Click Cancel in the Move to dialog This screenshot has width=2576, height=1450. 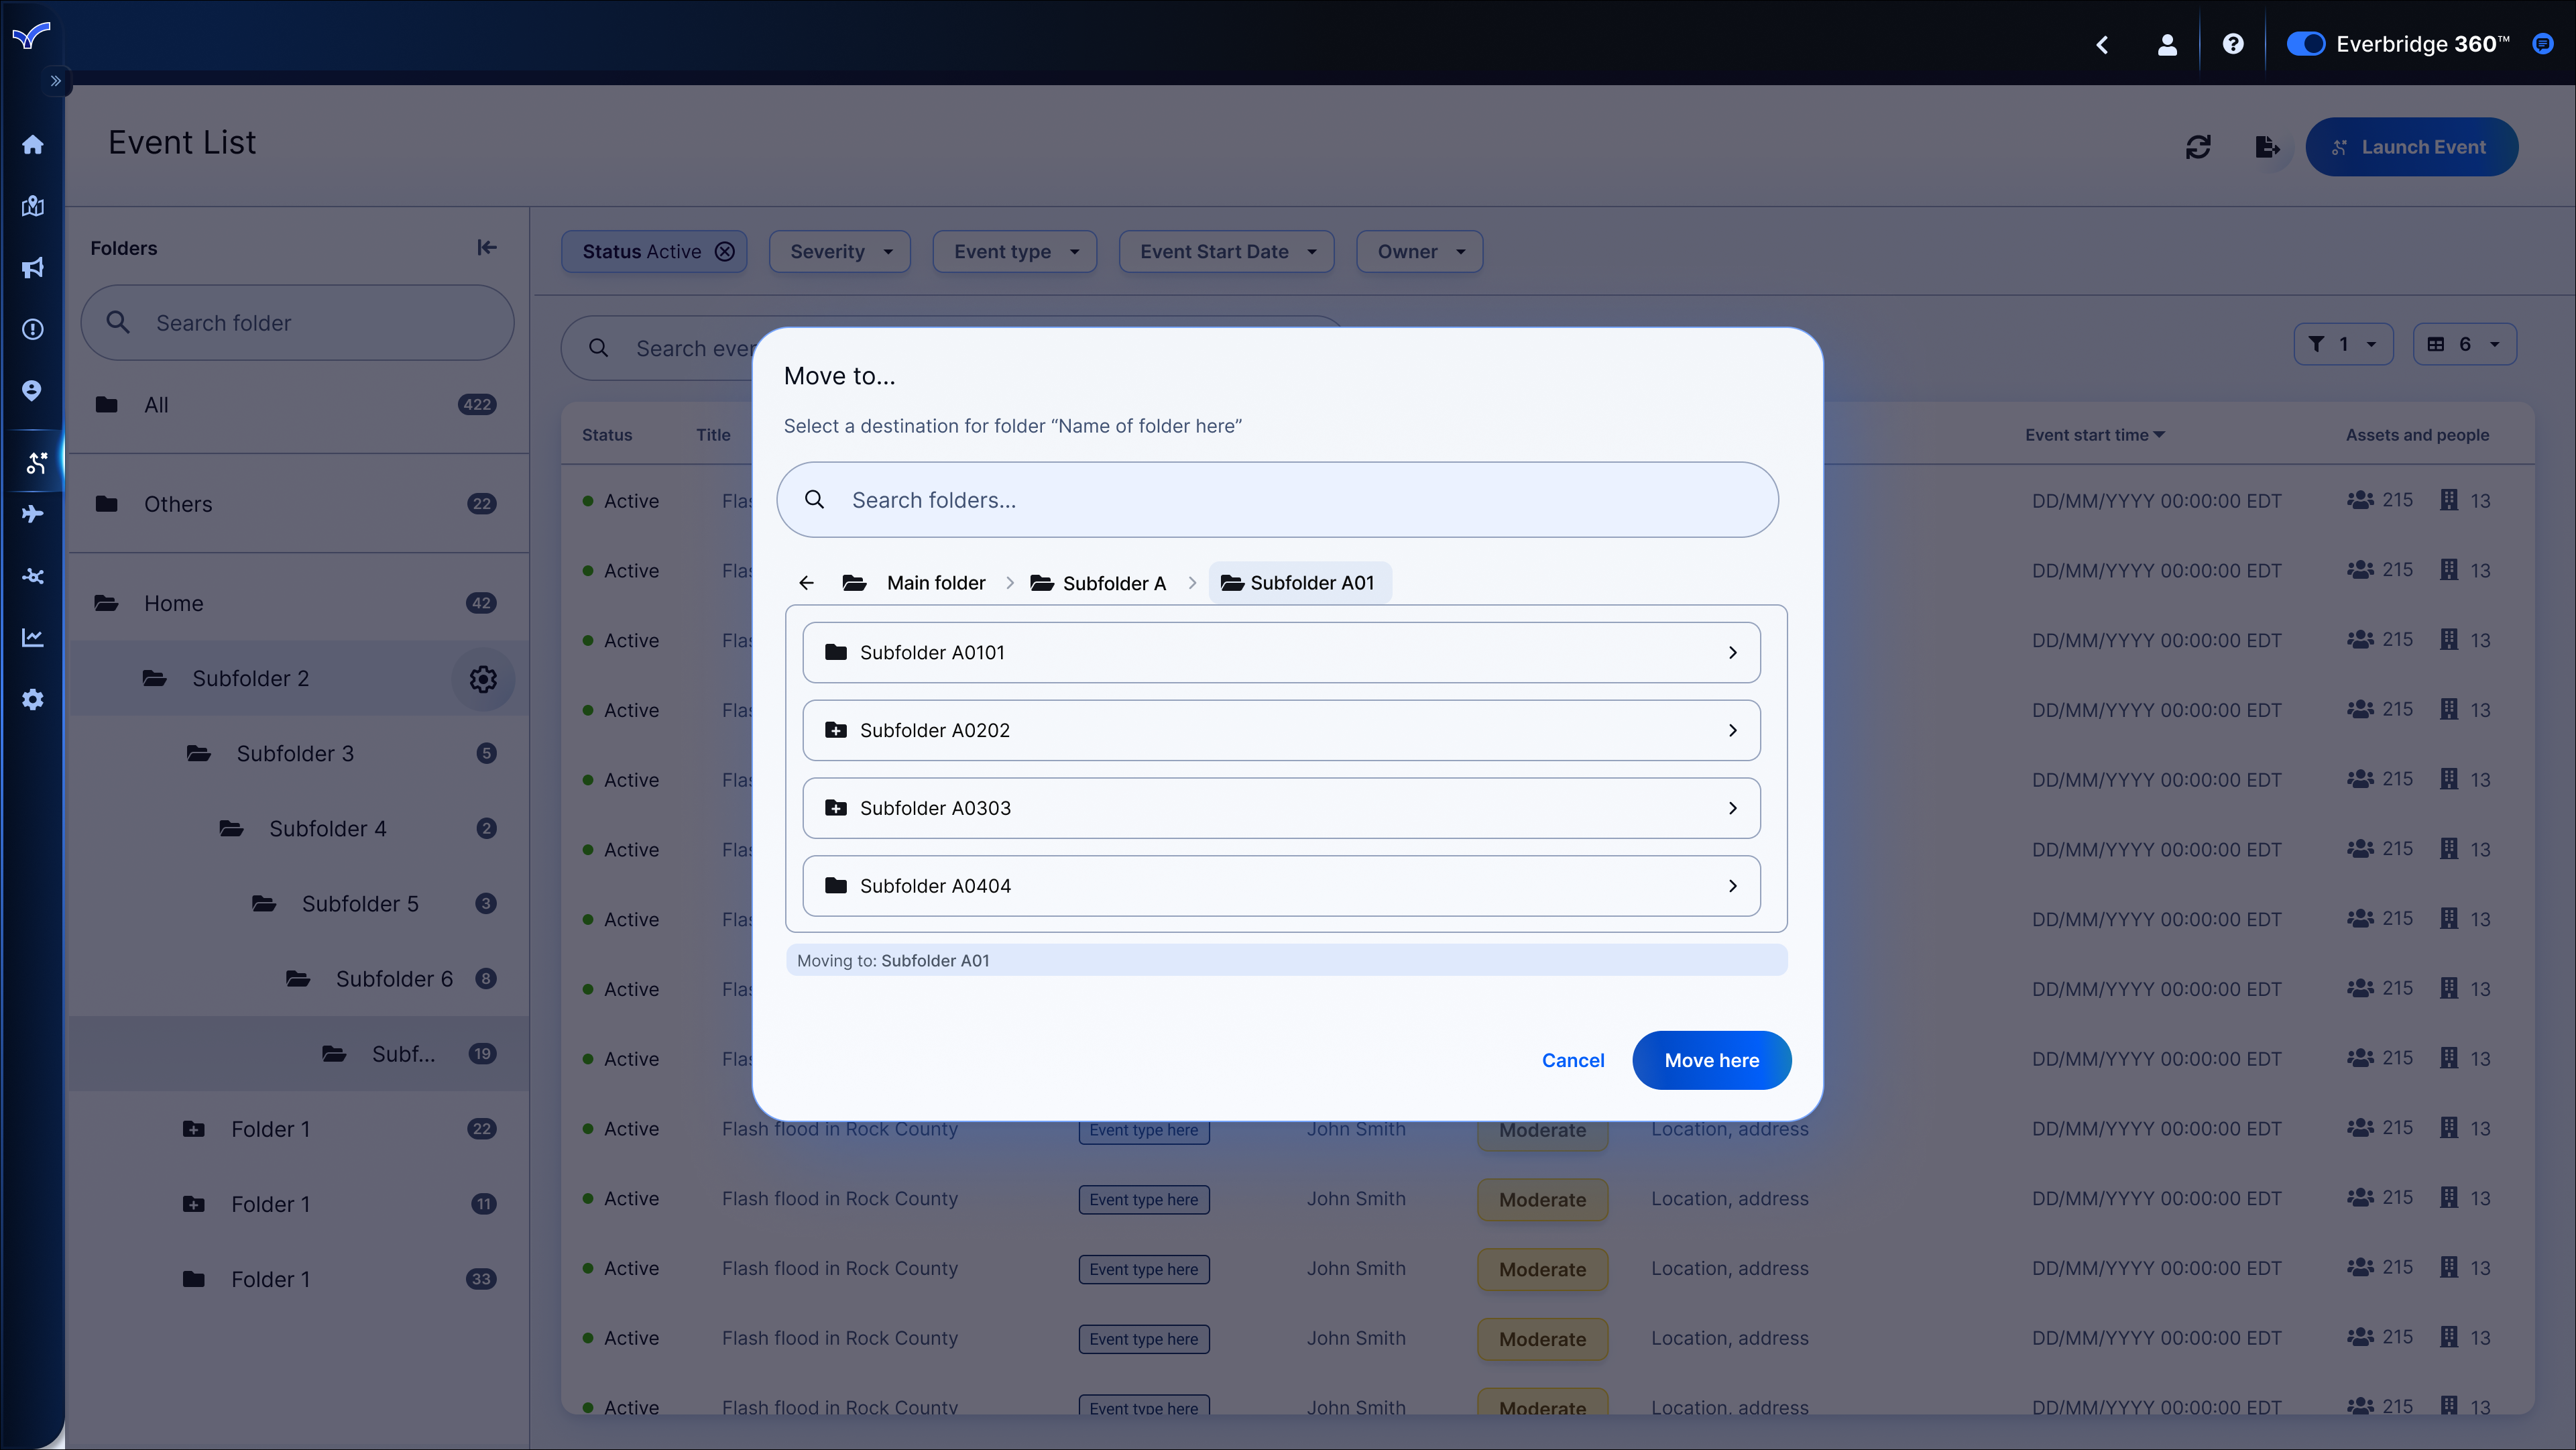1572,1060
